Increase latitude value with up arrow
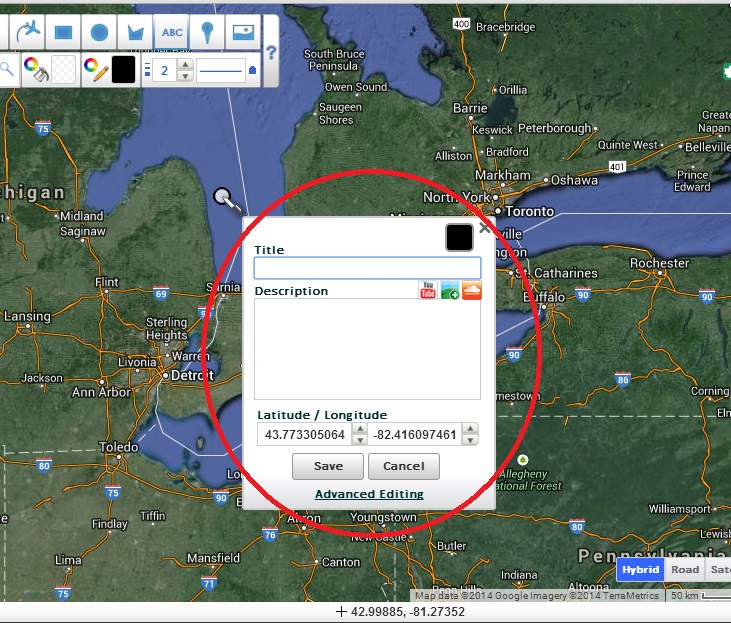Viewport: 731px width, 623px height. (358, 429)
